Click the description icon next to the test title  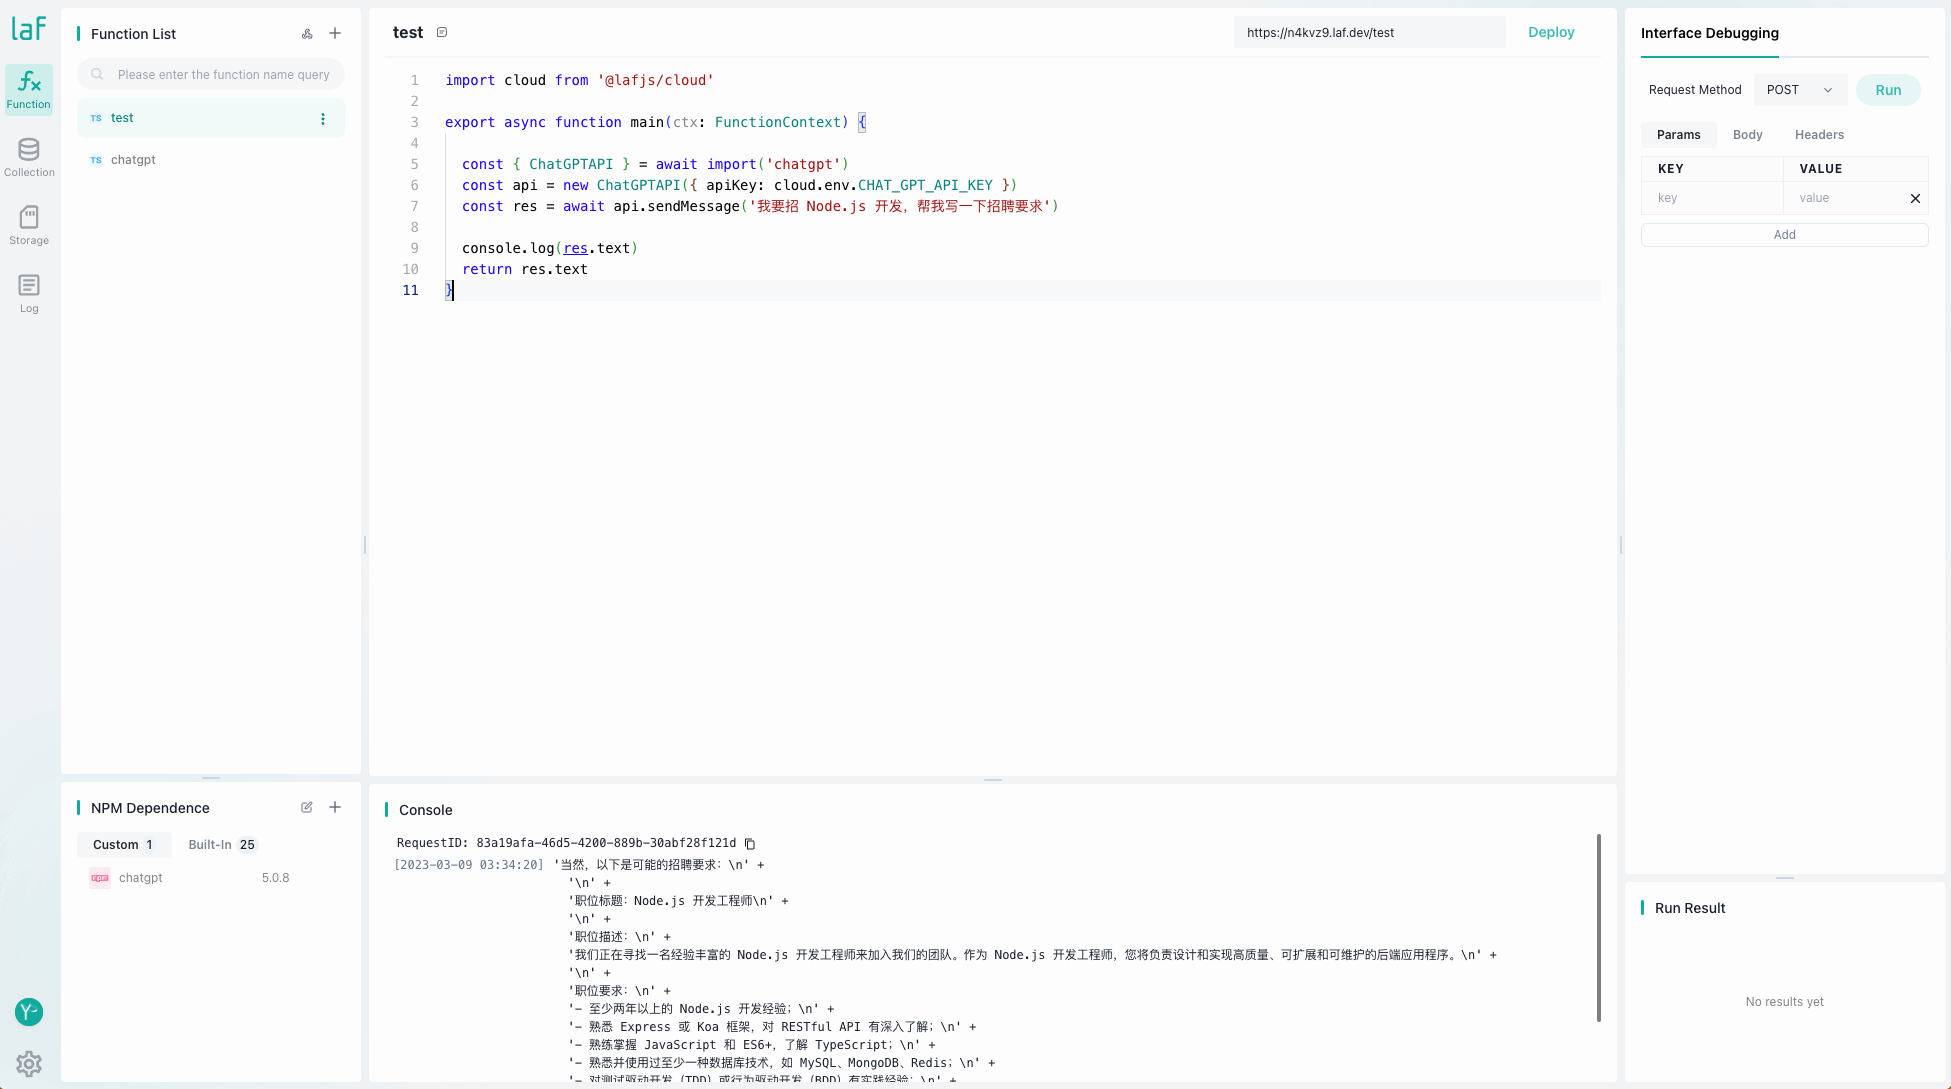tap(442, 32)
